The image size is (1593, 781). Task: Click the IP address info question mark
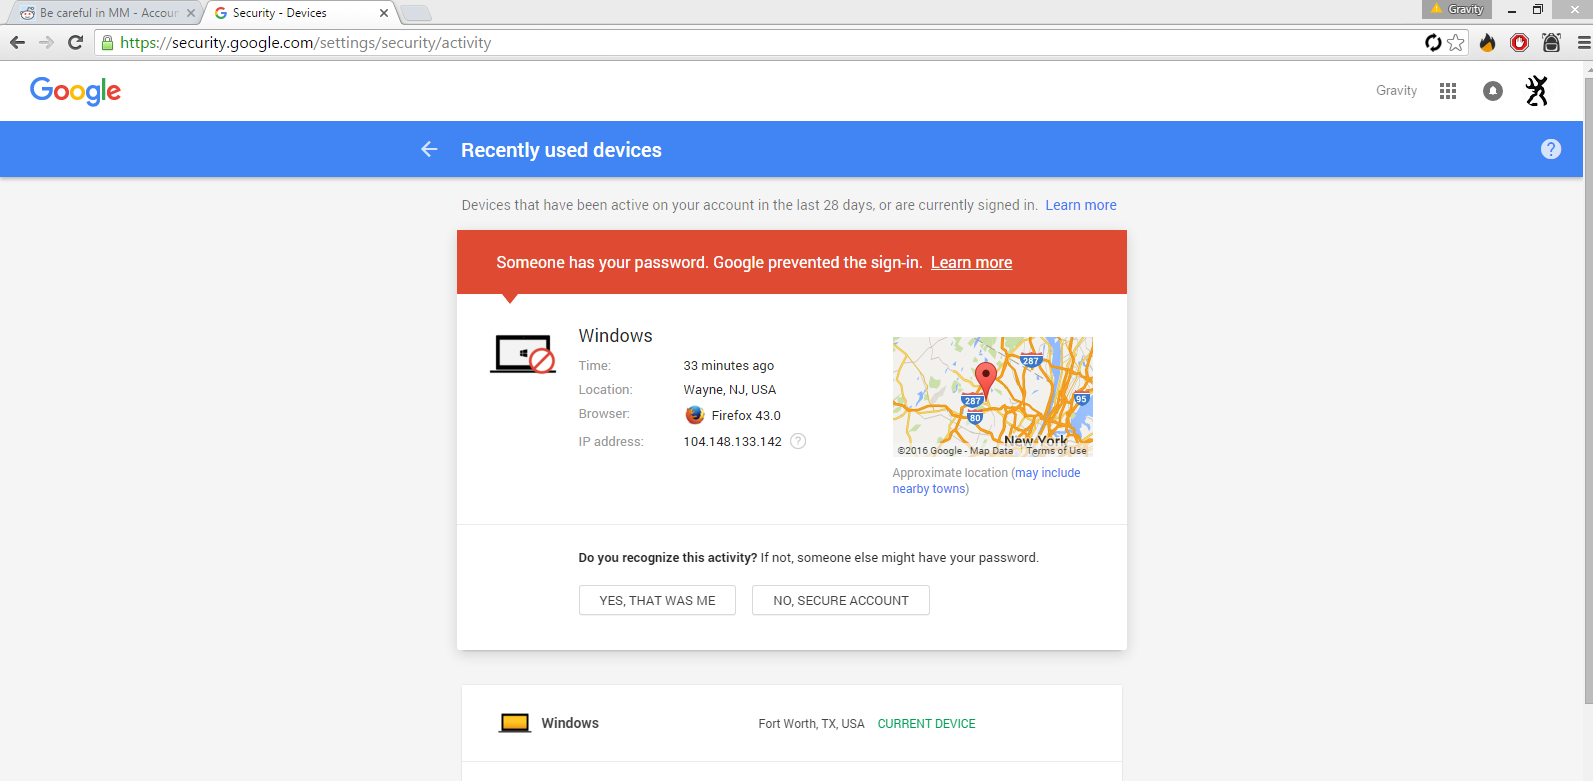pyautogui.click(x=798, y=441)
